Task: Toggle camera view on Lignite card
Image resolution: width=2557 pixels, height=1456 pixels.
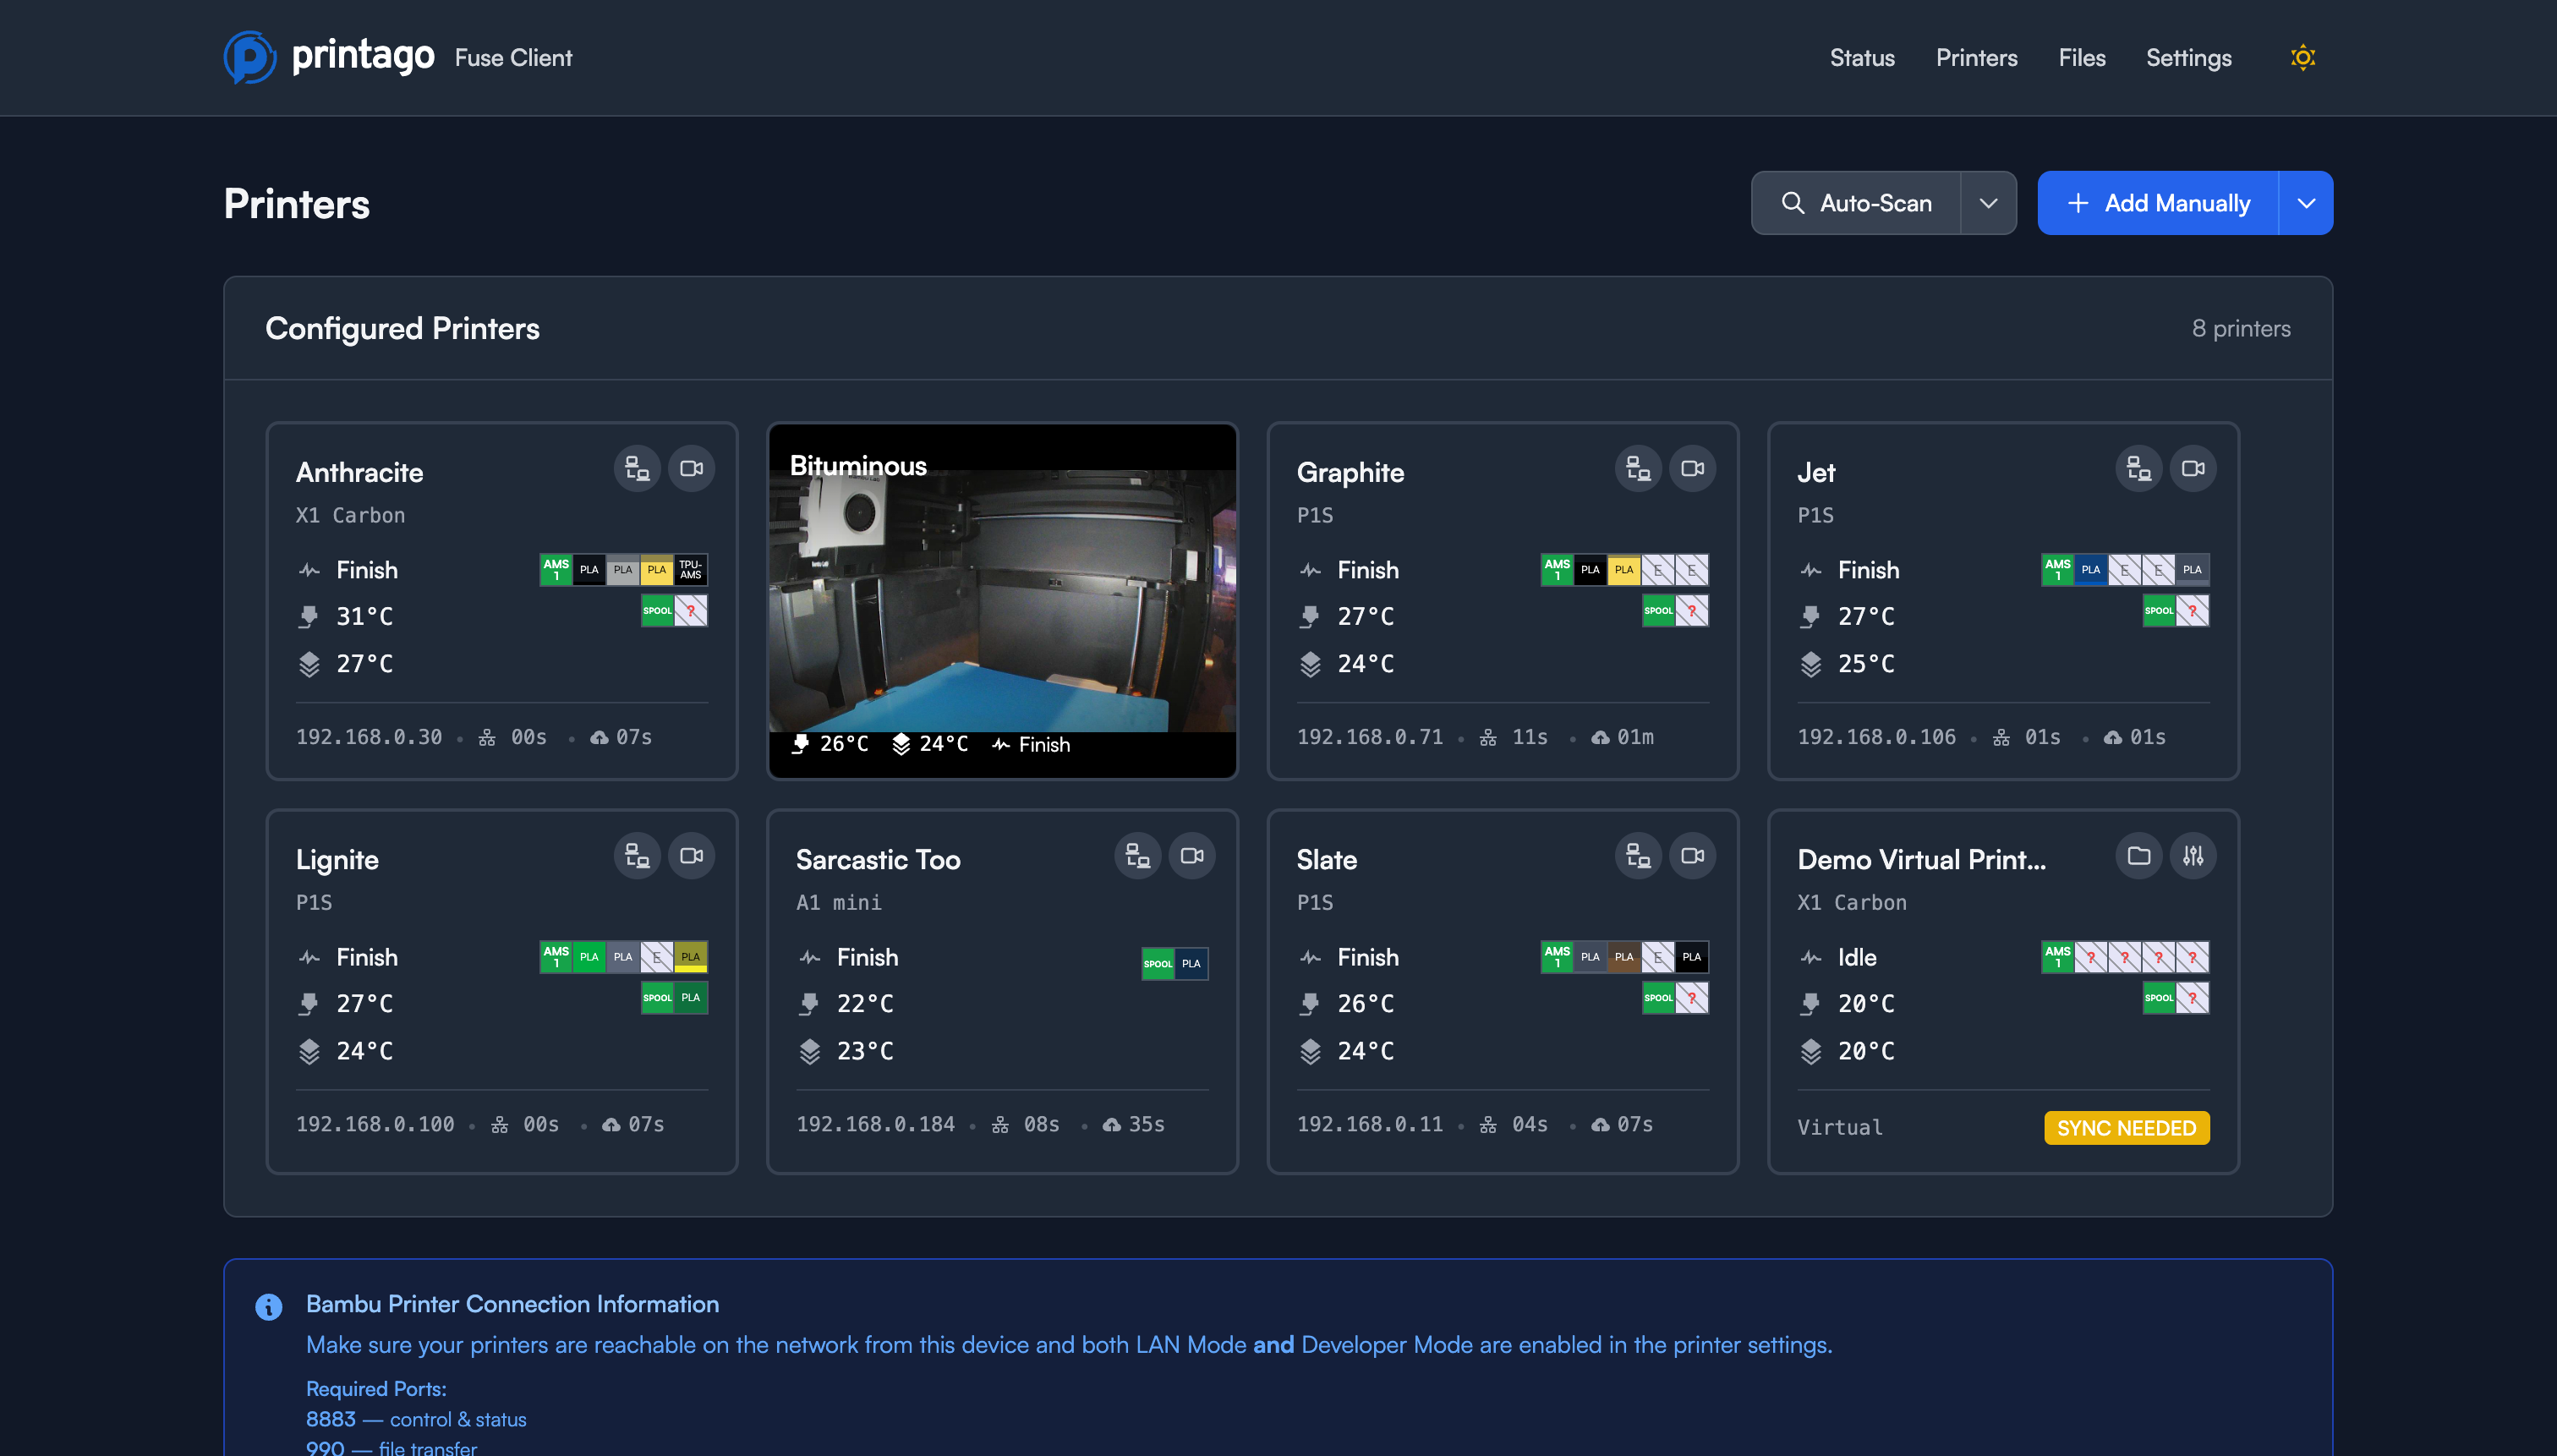Action: [691, 855]
